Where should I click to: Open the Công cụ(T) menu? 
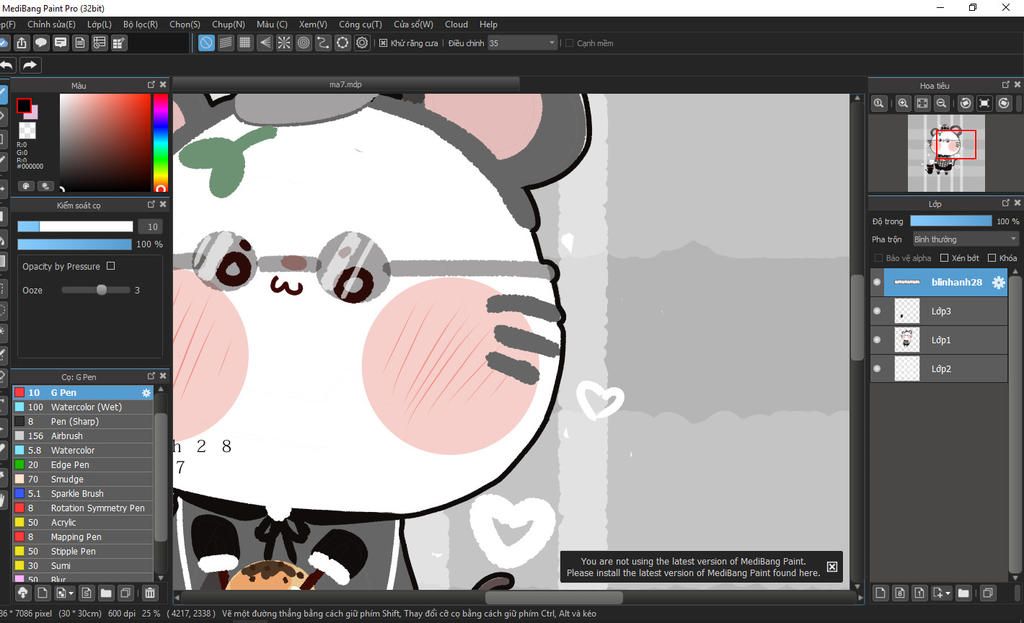pos(360,24)
